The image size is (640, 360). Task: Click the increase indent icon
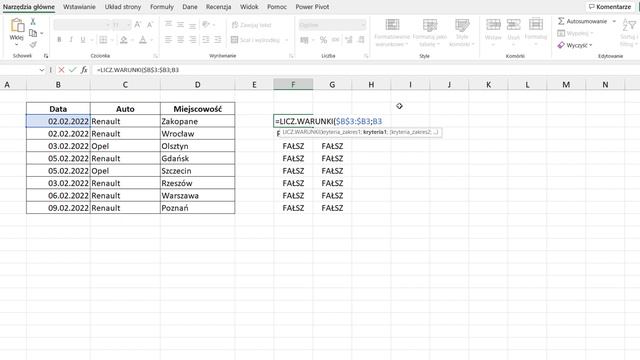[218, 40]
